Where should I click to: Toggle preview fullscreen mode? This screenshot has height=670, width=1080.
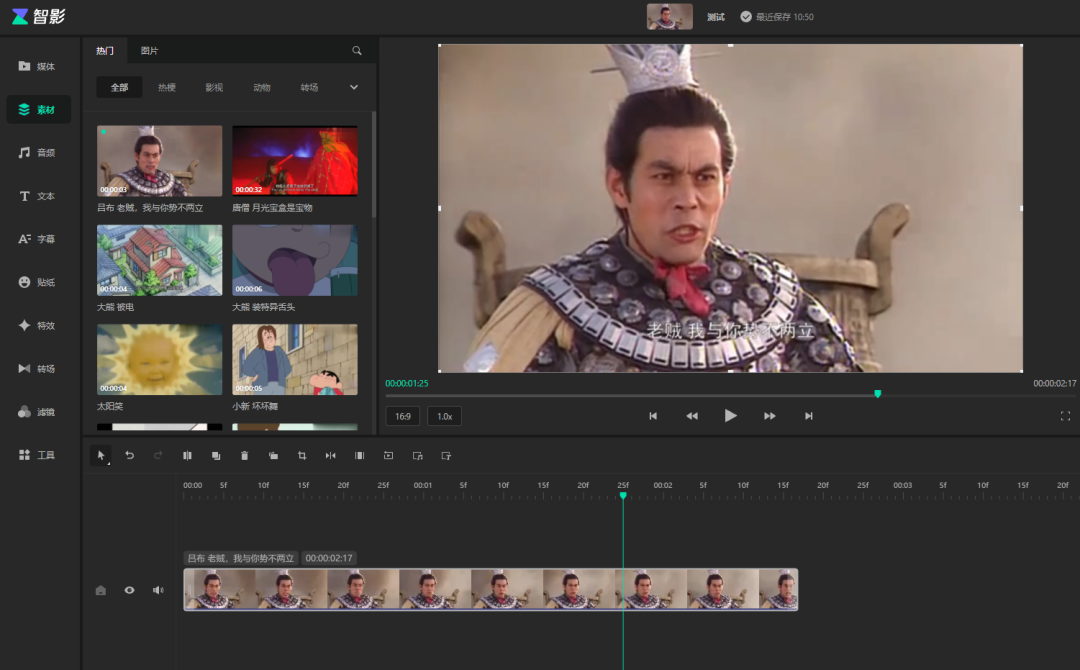[x=1065, y=416]
